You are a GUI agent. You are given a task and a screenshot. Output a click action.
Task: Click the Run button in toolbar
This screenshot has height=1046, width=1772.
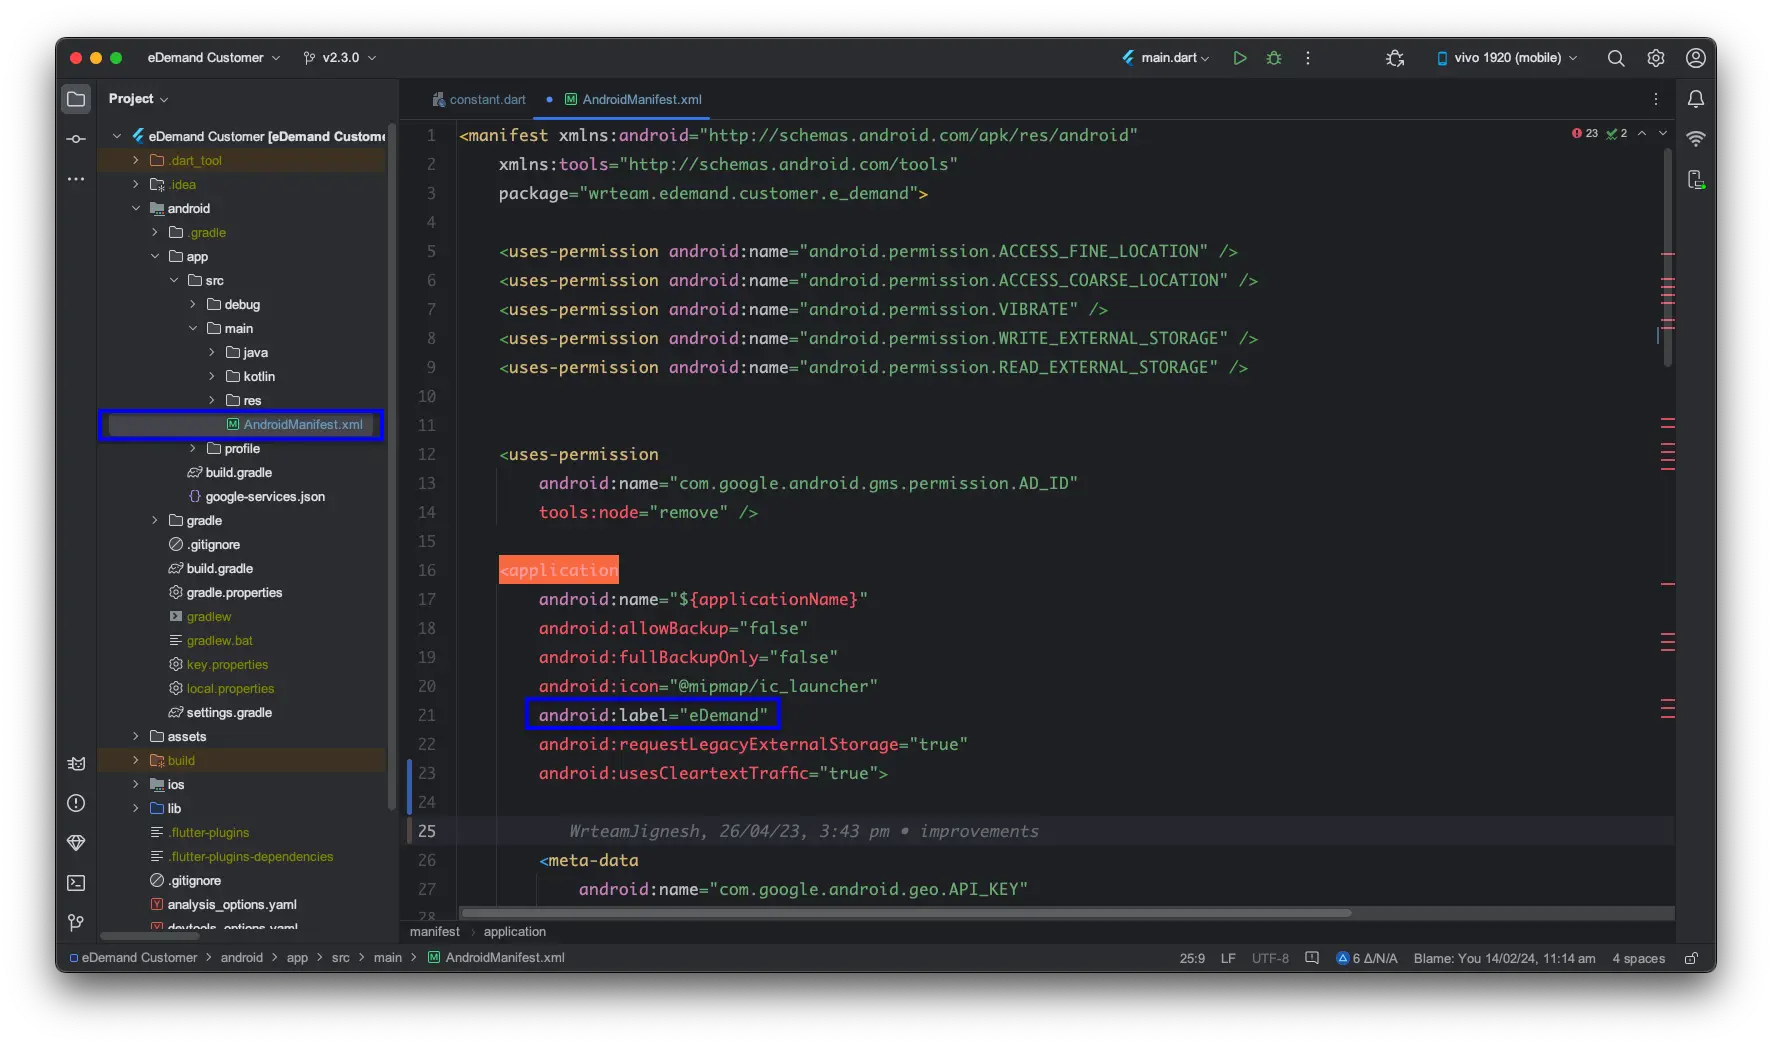coord(1240,58)
